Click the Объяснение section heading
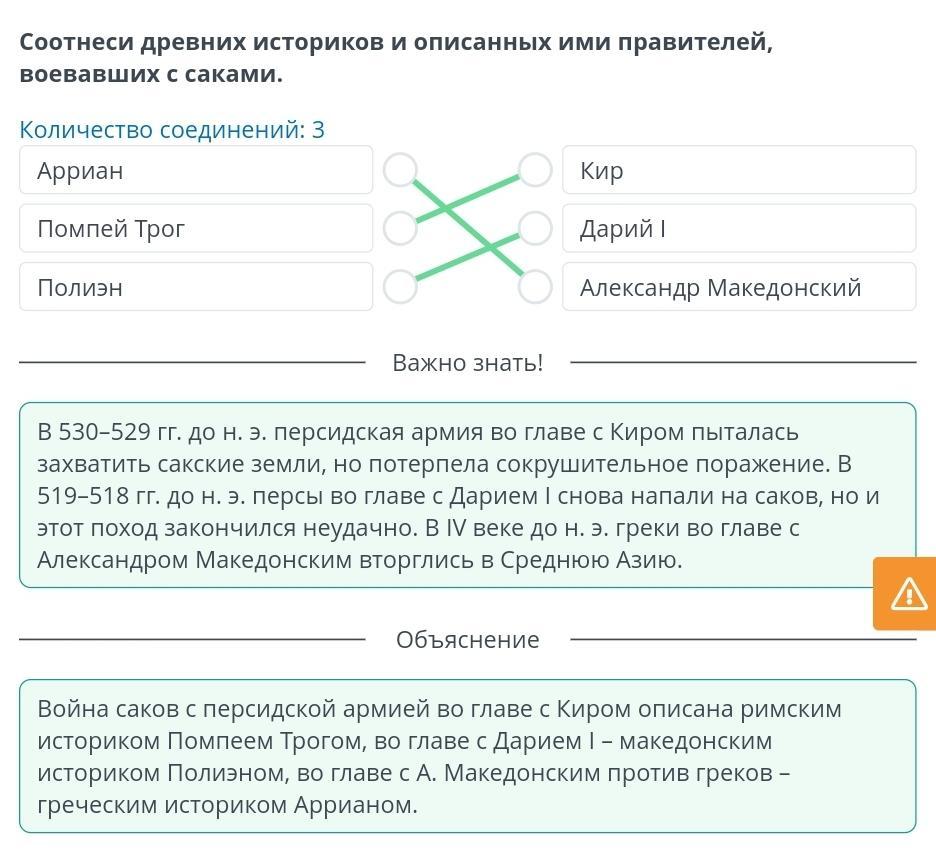The width and height of the screenshot is (936, 864). (x=467, y=640)
